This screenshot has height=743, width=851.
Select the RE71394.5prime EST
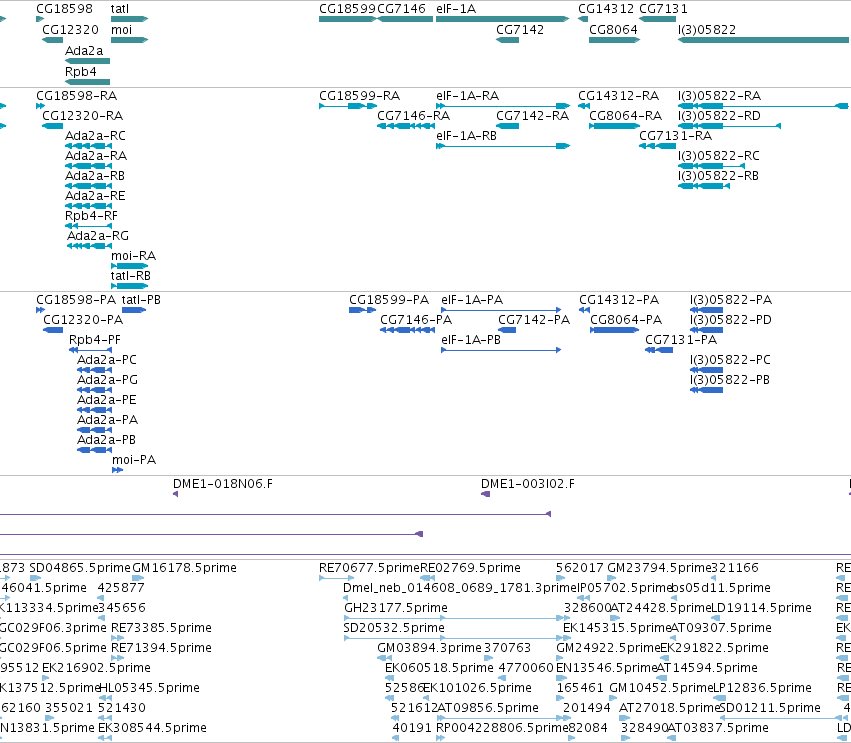pyautogui.click(x=117, y=658)
